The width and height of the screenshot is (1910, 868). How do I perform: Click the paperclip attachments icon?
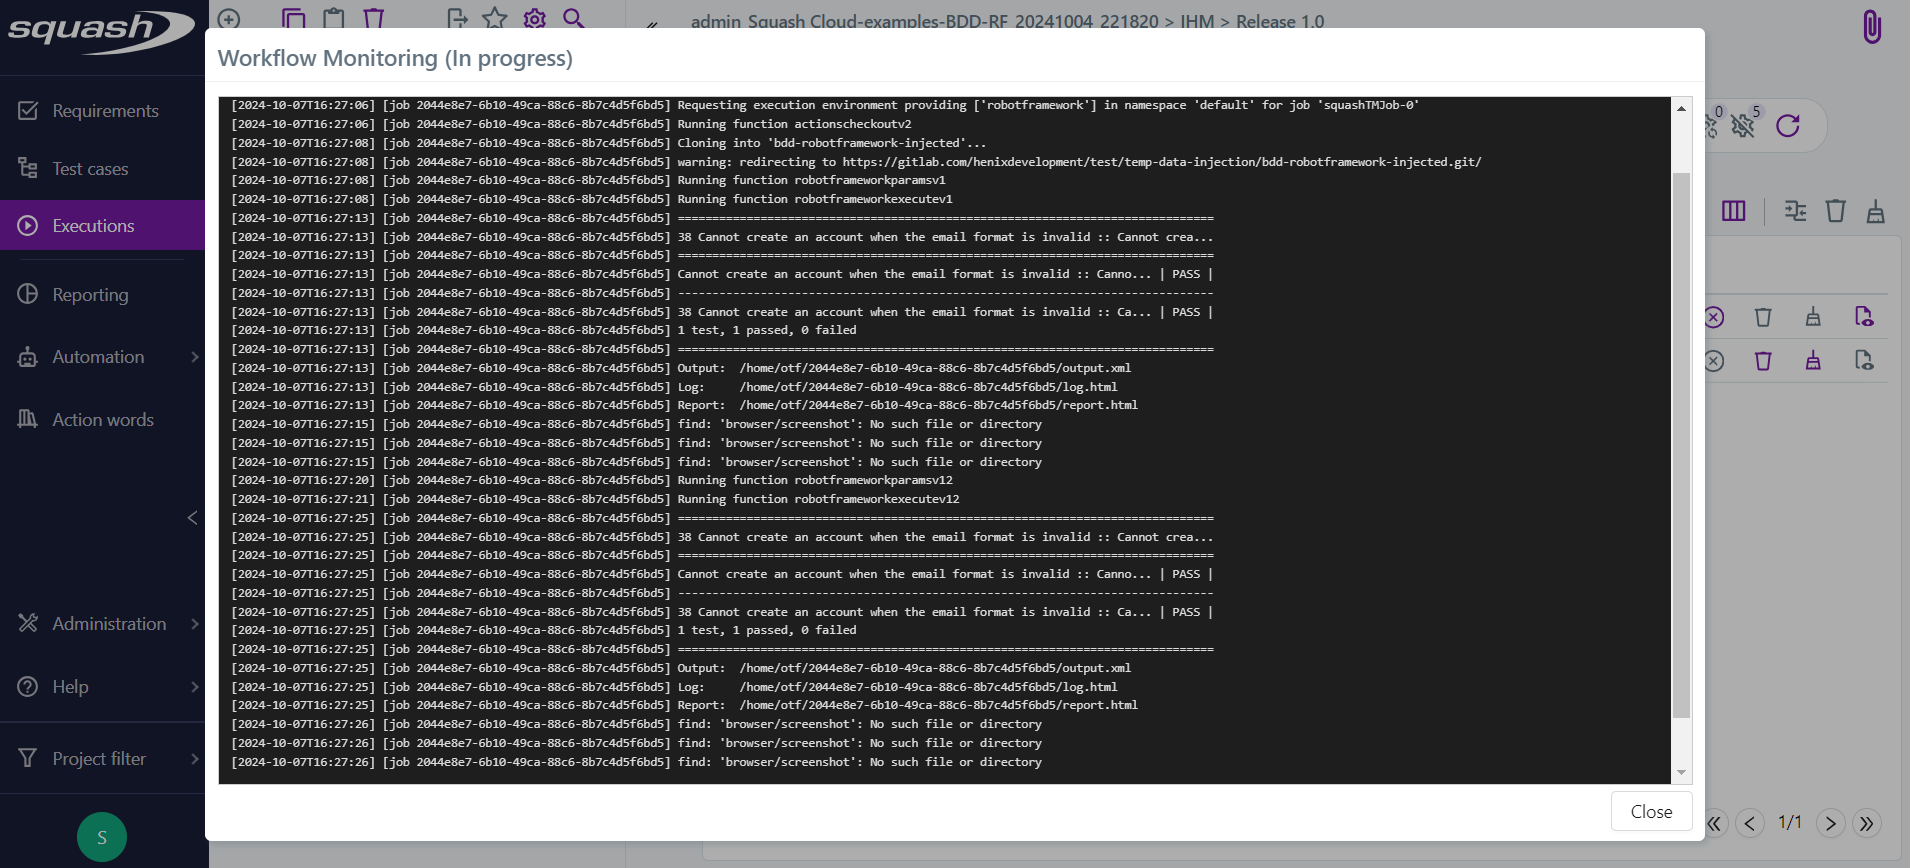tap(1871, 27)
